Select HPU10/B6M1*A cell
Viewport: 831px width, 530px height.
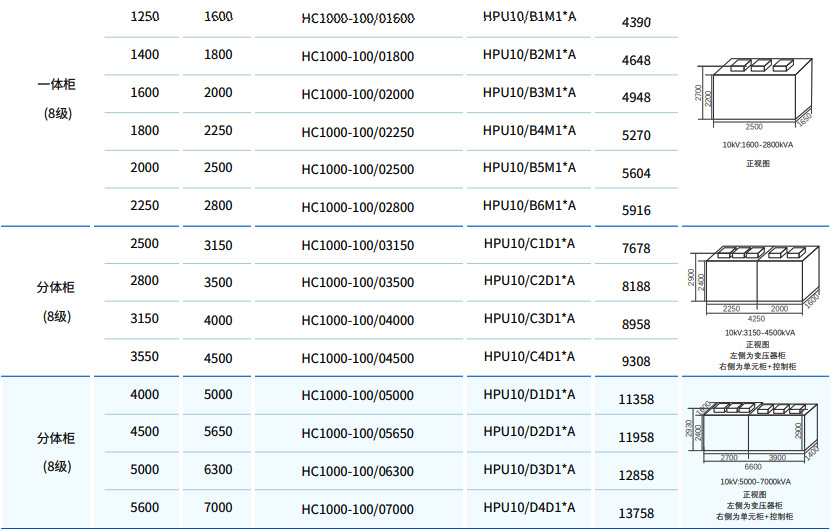pyautogui.click(x=529, y=205)
